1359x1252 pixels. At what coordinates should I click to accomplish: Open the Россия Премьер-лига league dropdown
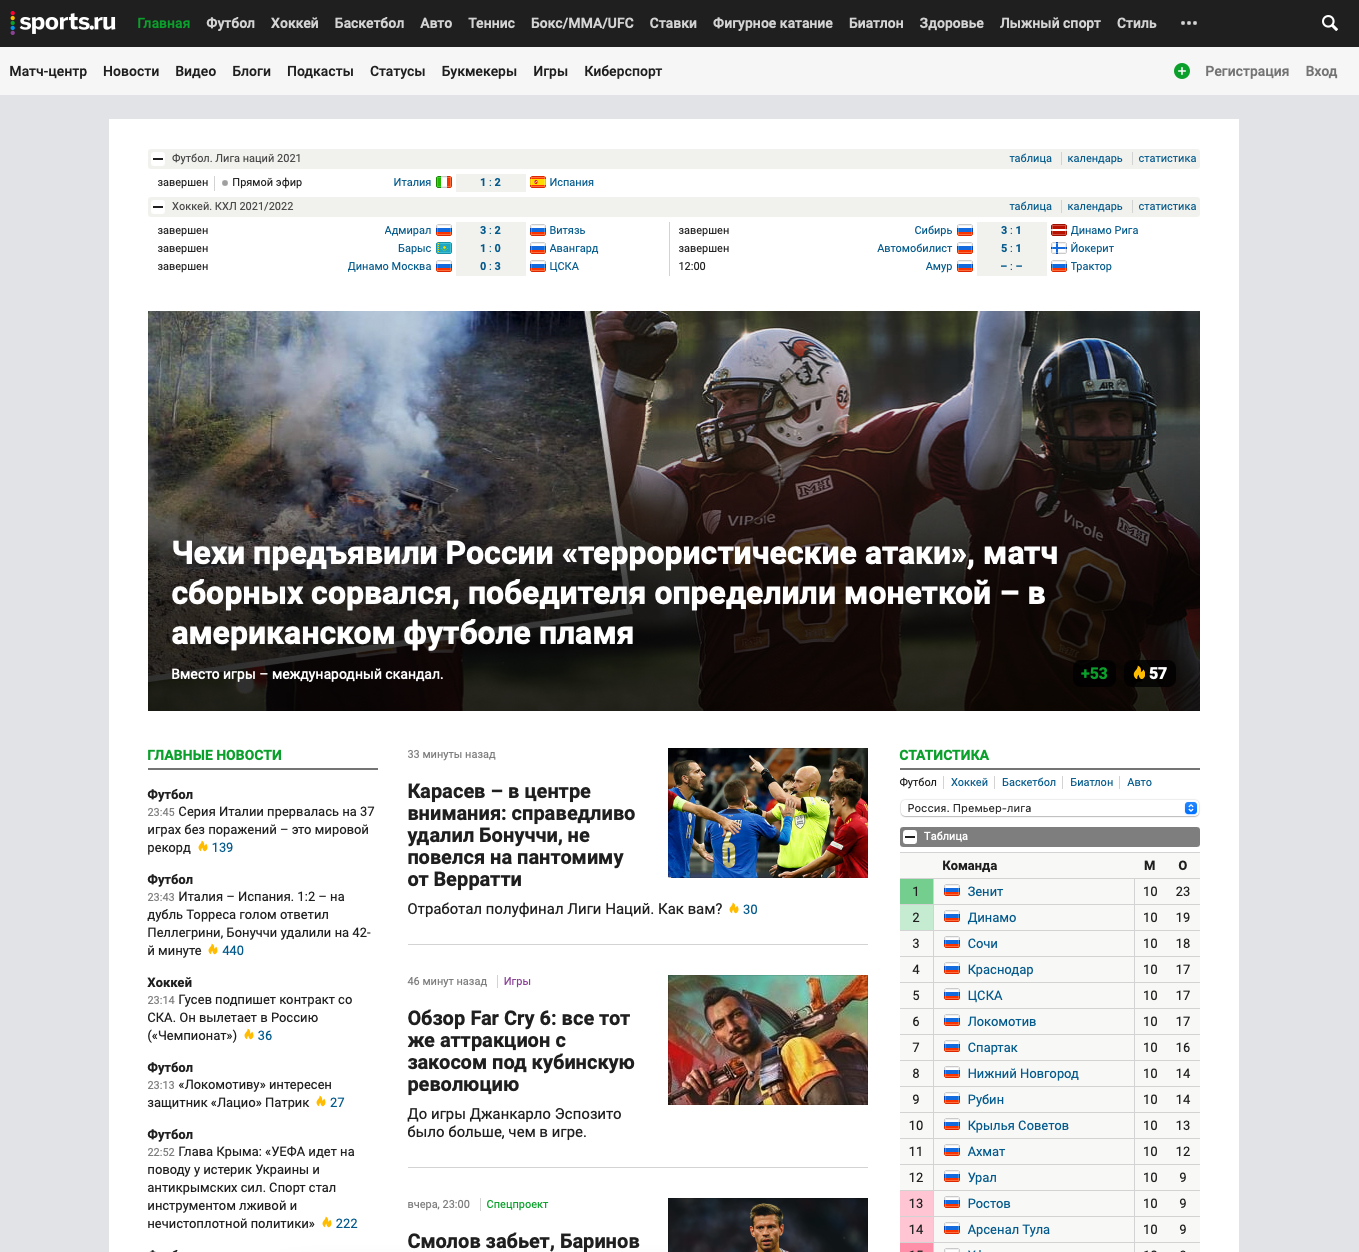coord(1048,808)
